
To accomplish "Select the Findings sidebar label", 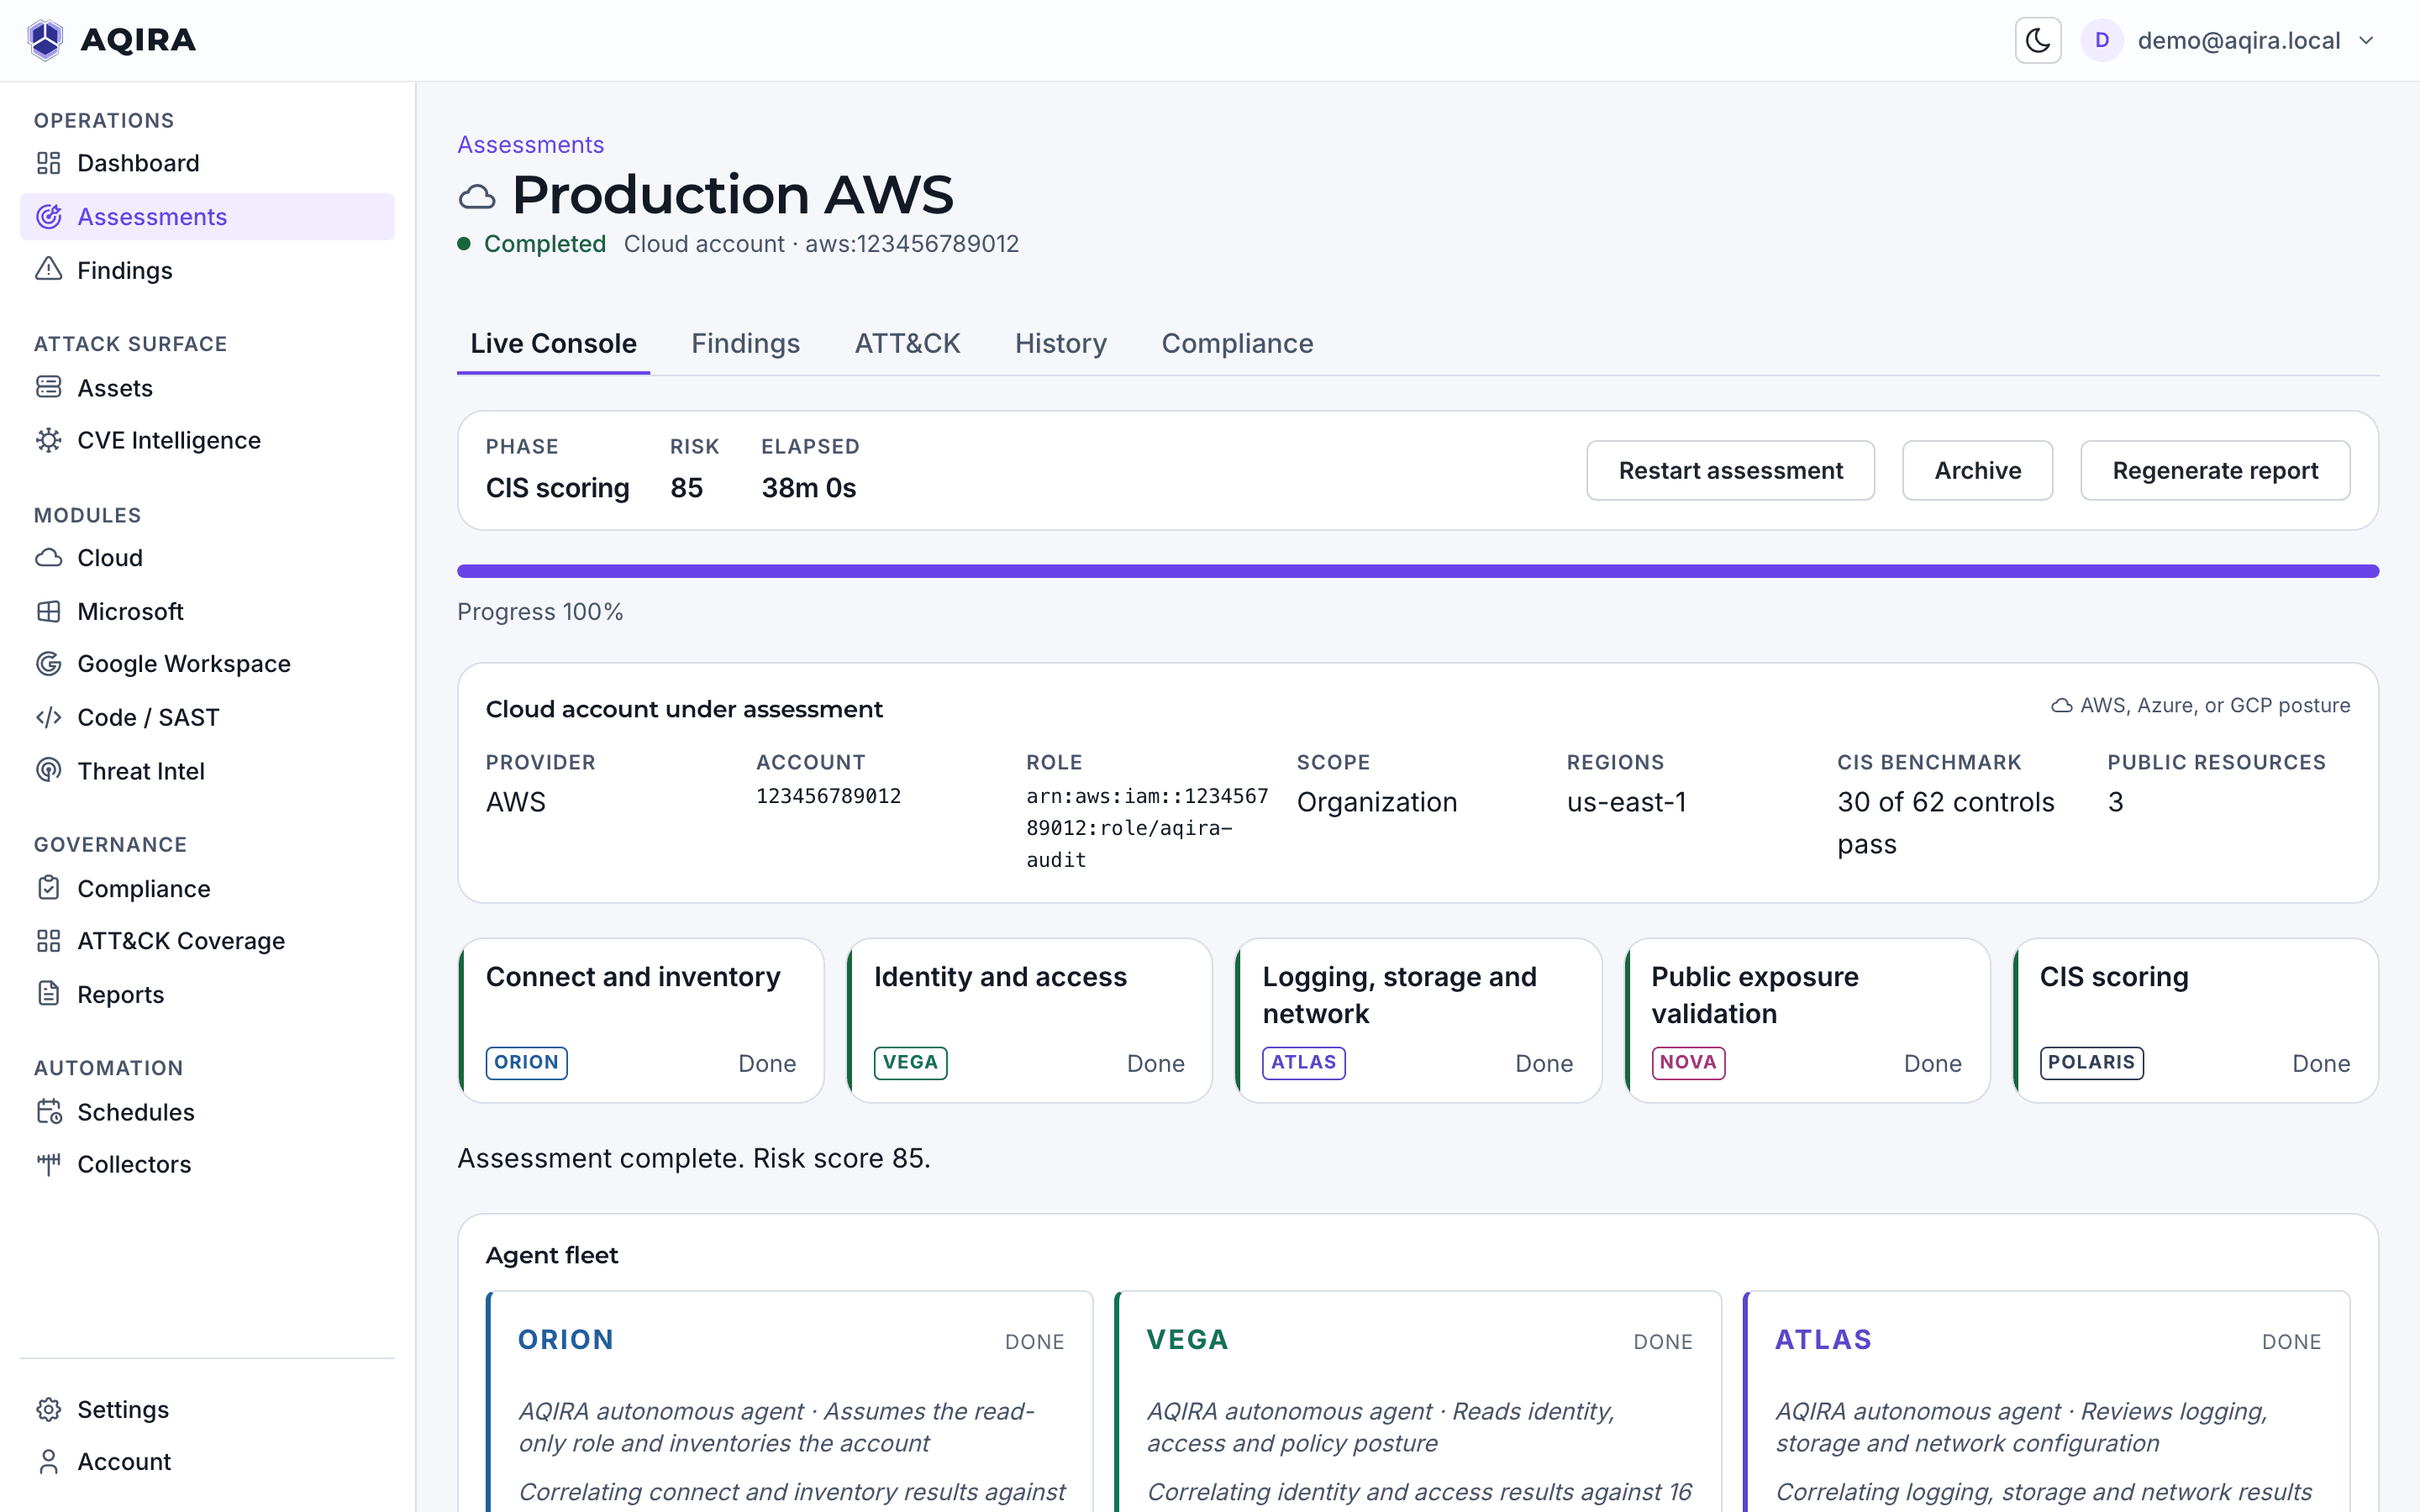I will point(125,270).
